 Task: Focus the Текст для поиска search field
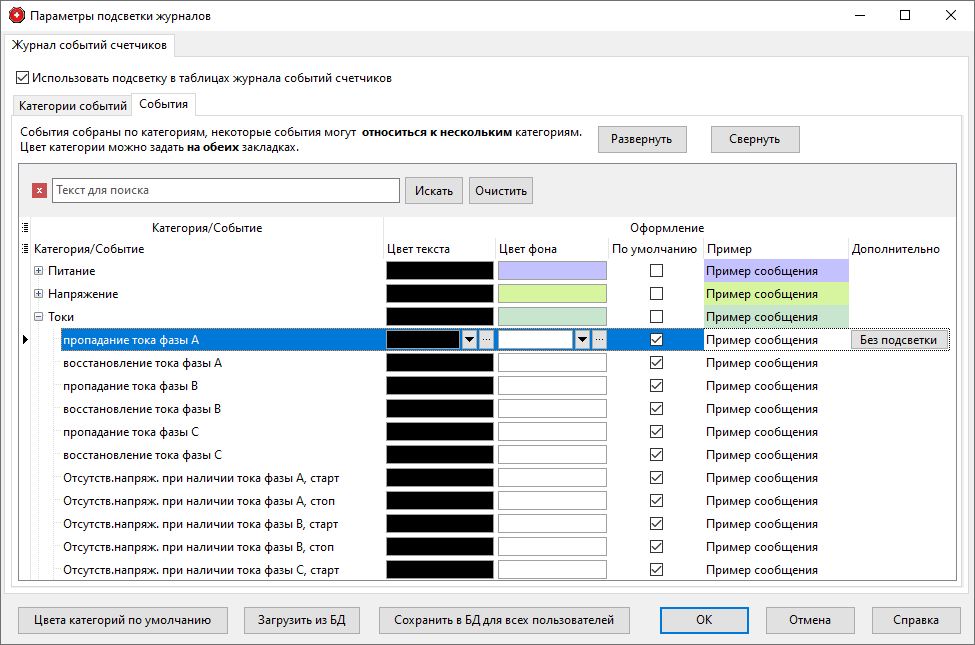(x=225, y=190)
